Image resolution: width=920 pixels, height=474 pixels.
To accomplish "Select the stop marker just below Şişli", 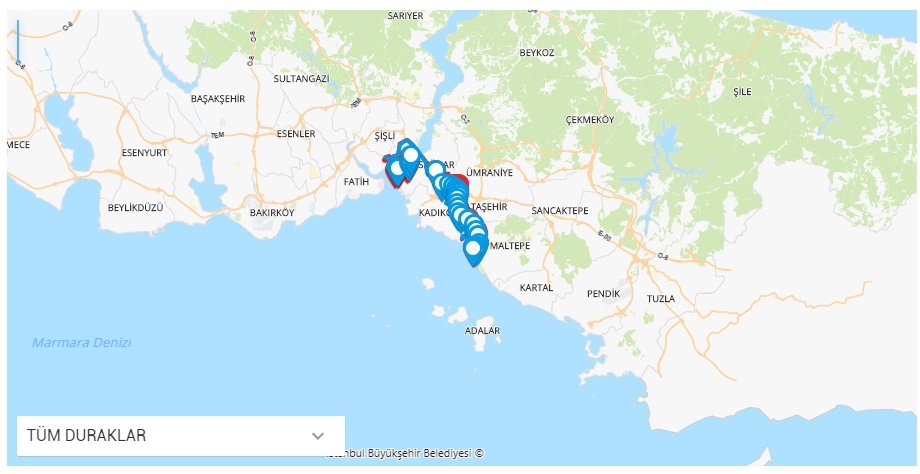I will click(411, 157).
